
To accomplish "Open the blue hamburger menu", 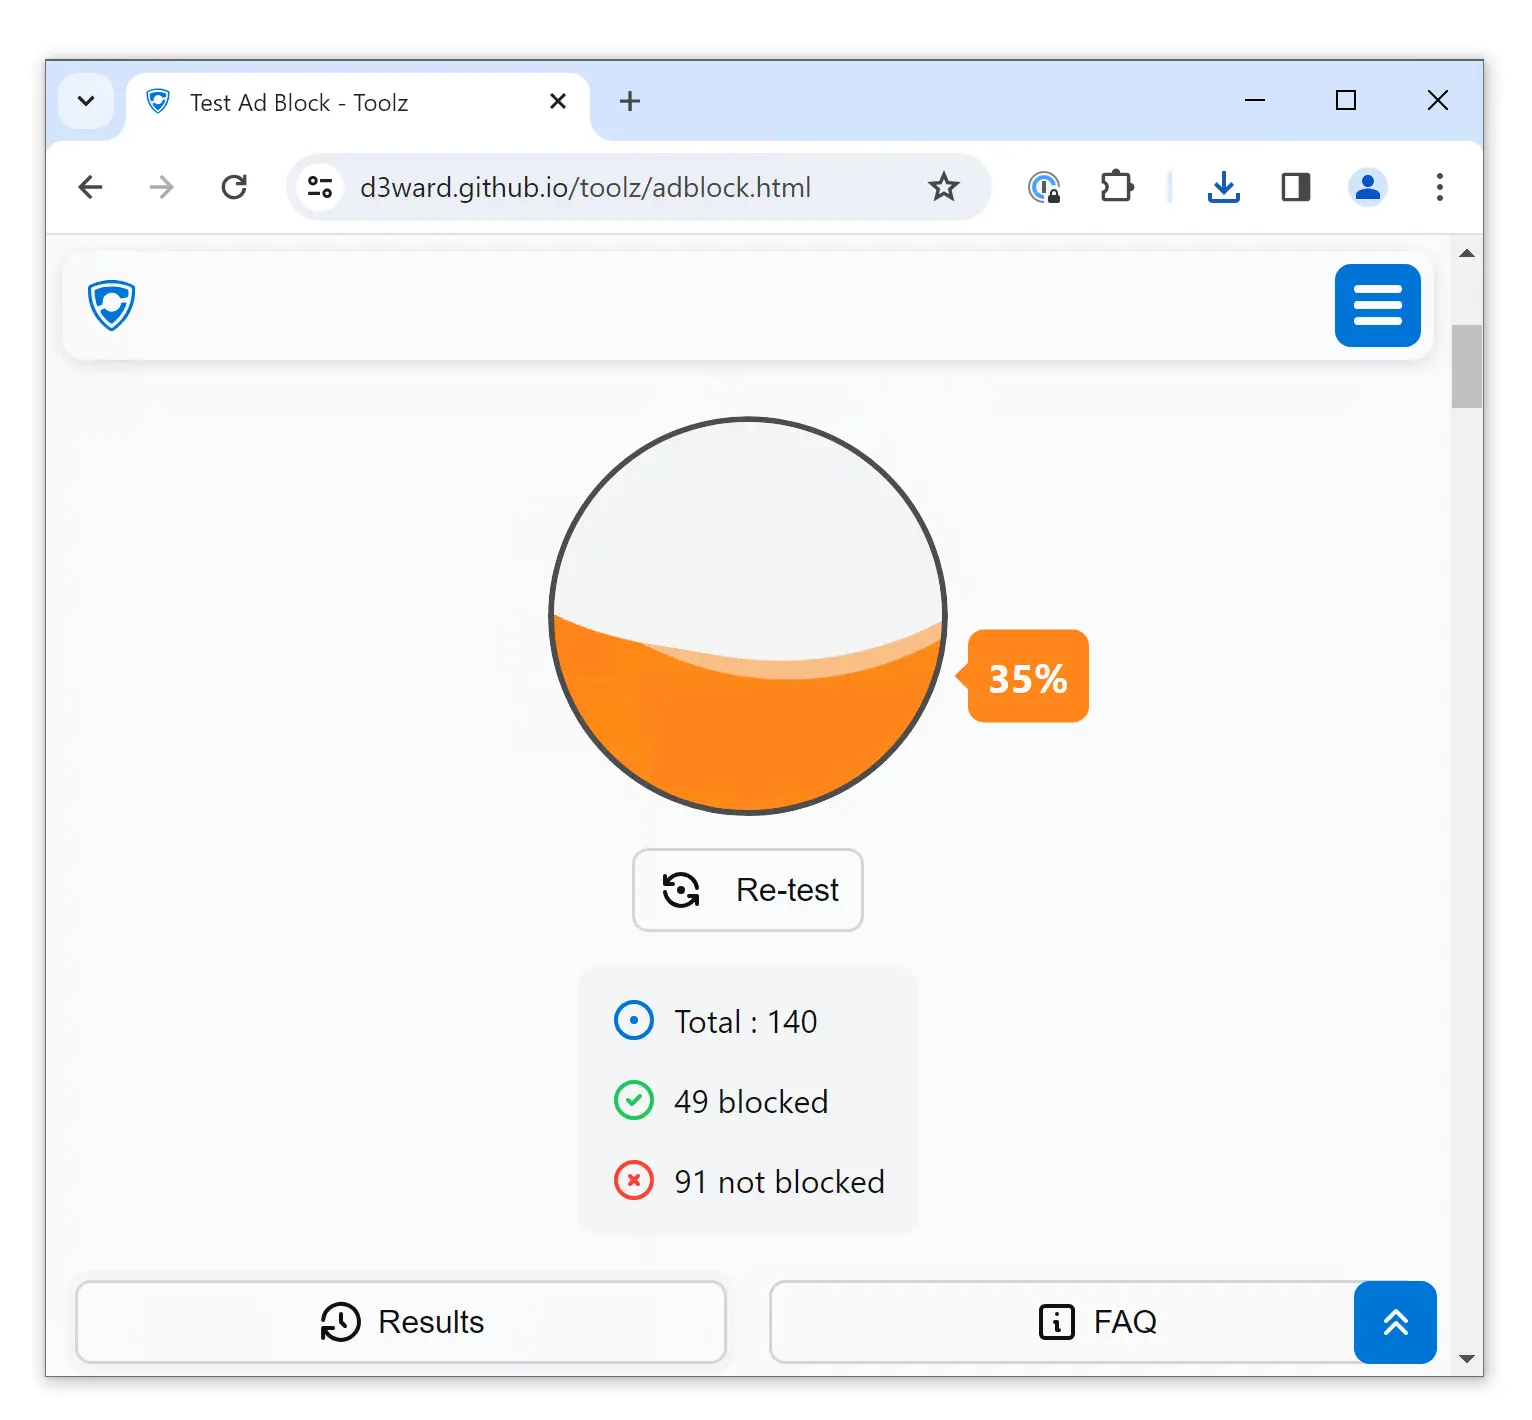I will pos(1377,305).
